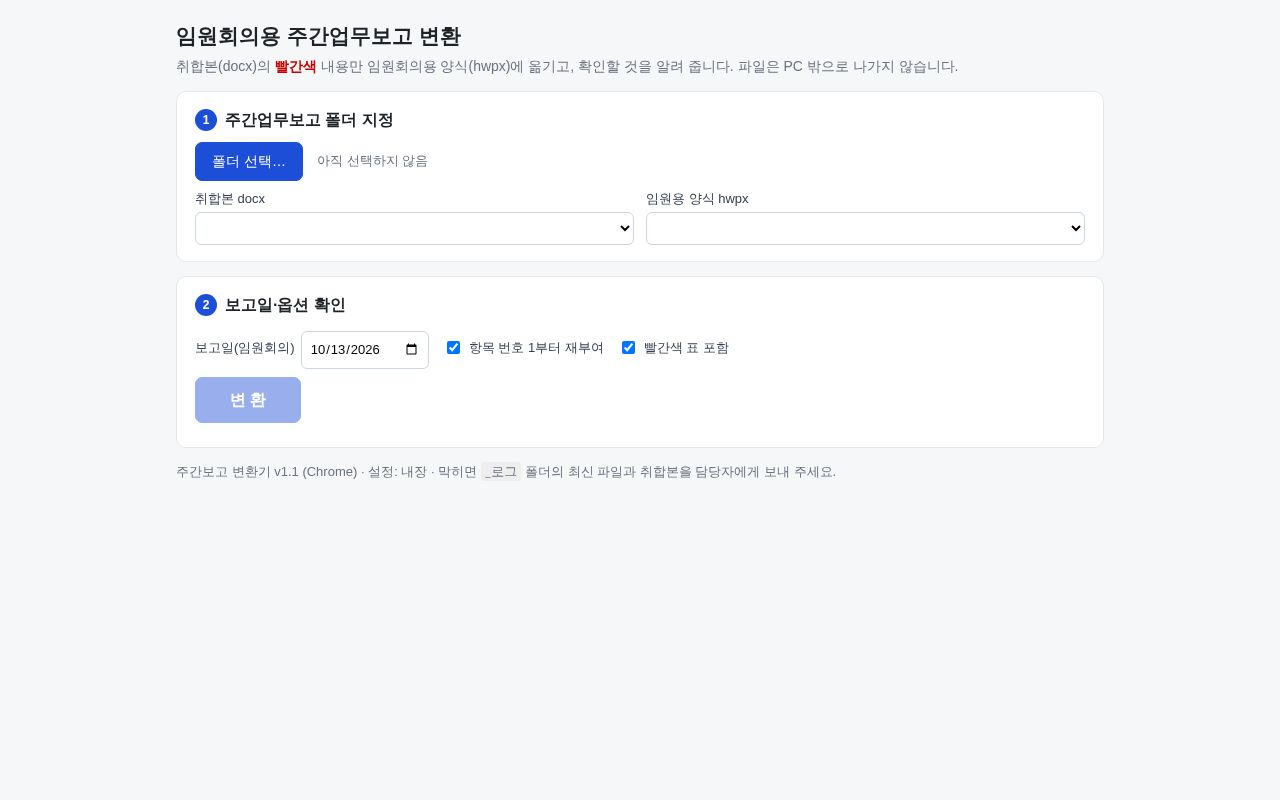Click the 변 환 button
Viewport: 1280px width, 800px height.
(248, 400)
